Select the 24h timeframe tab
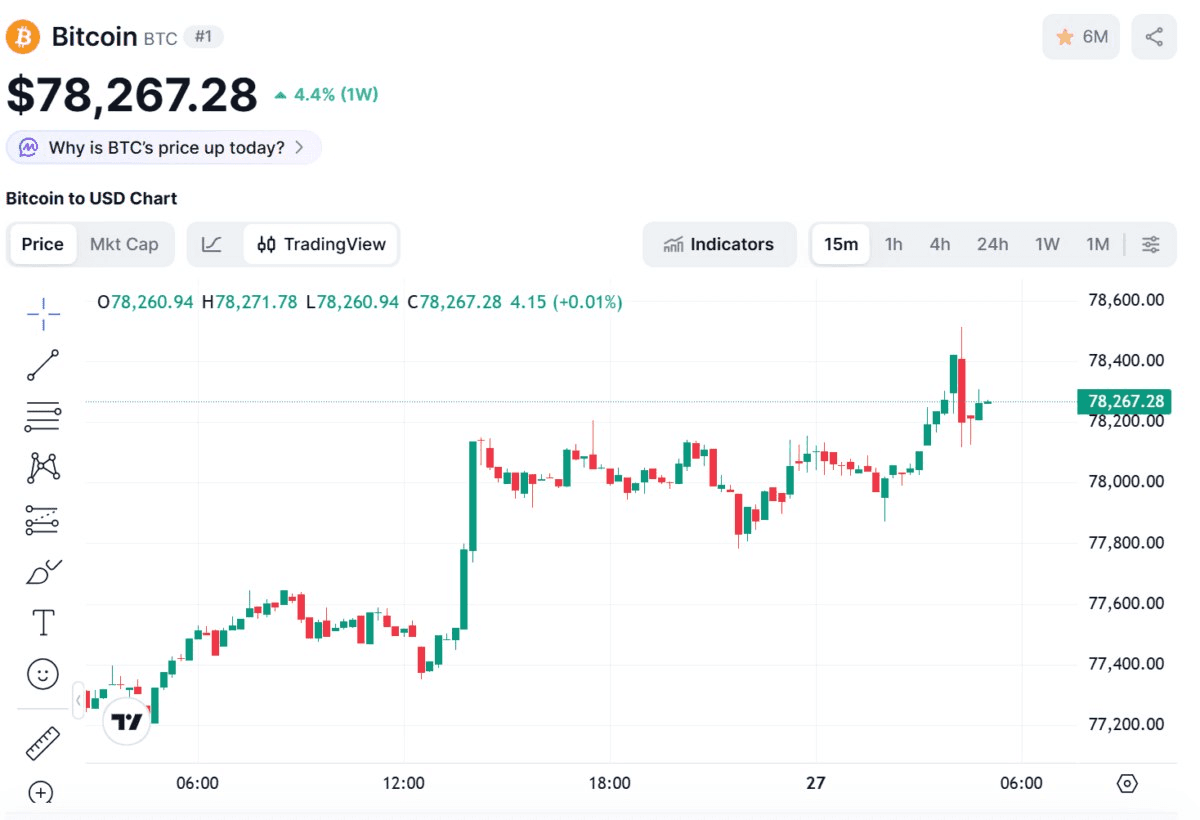This screenshot has width=1200, height=820. [992, 245]
